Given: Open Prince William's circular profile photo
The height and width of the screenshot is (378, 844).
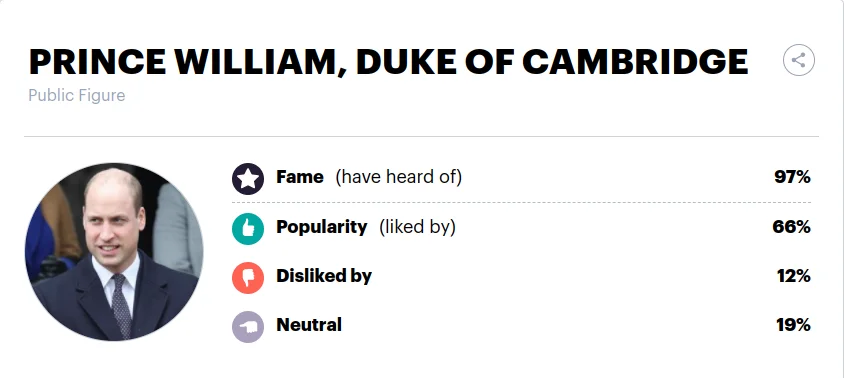Looking at the screenshot, I should point(114,252).
